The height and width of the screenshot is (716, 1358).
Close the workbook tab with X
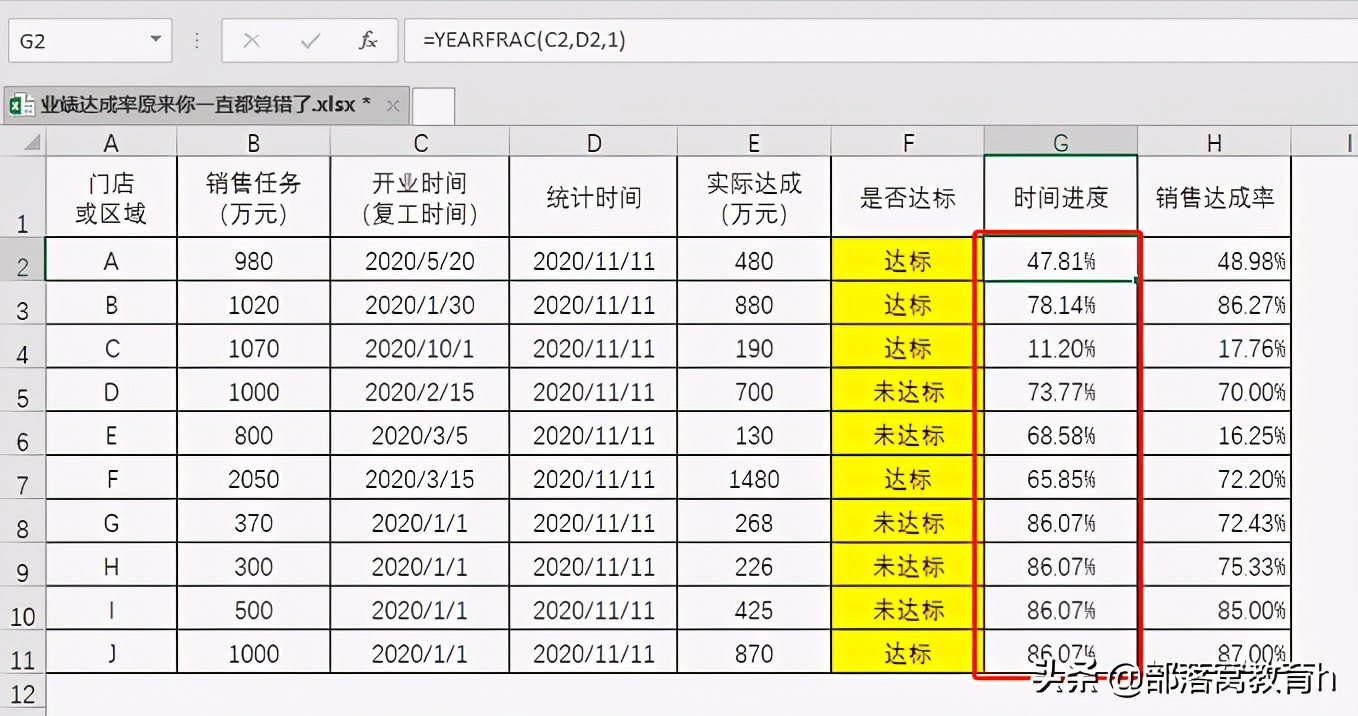click(x=393, y=104)
